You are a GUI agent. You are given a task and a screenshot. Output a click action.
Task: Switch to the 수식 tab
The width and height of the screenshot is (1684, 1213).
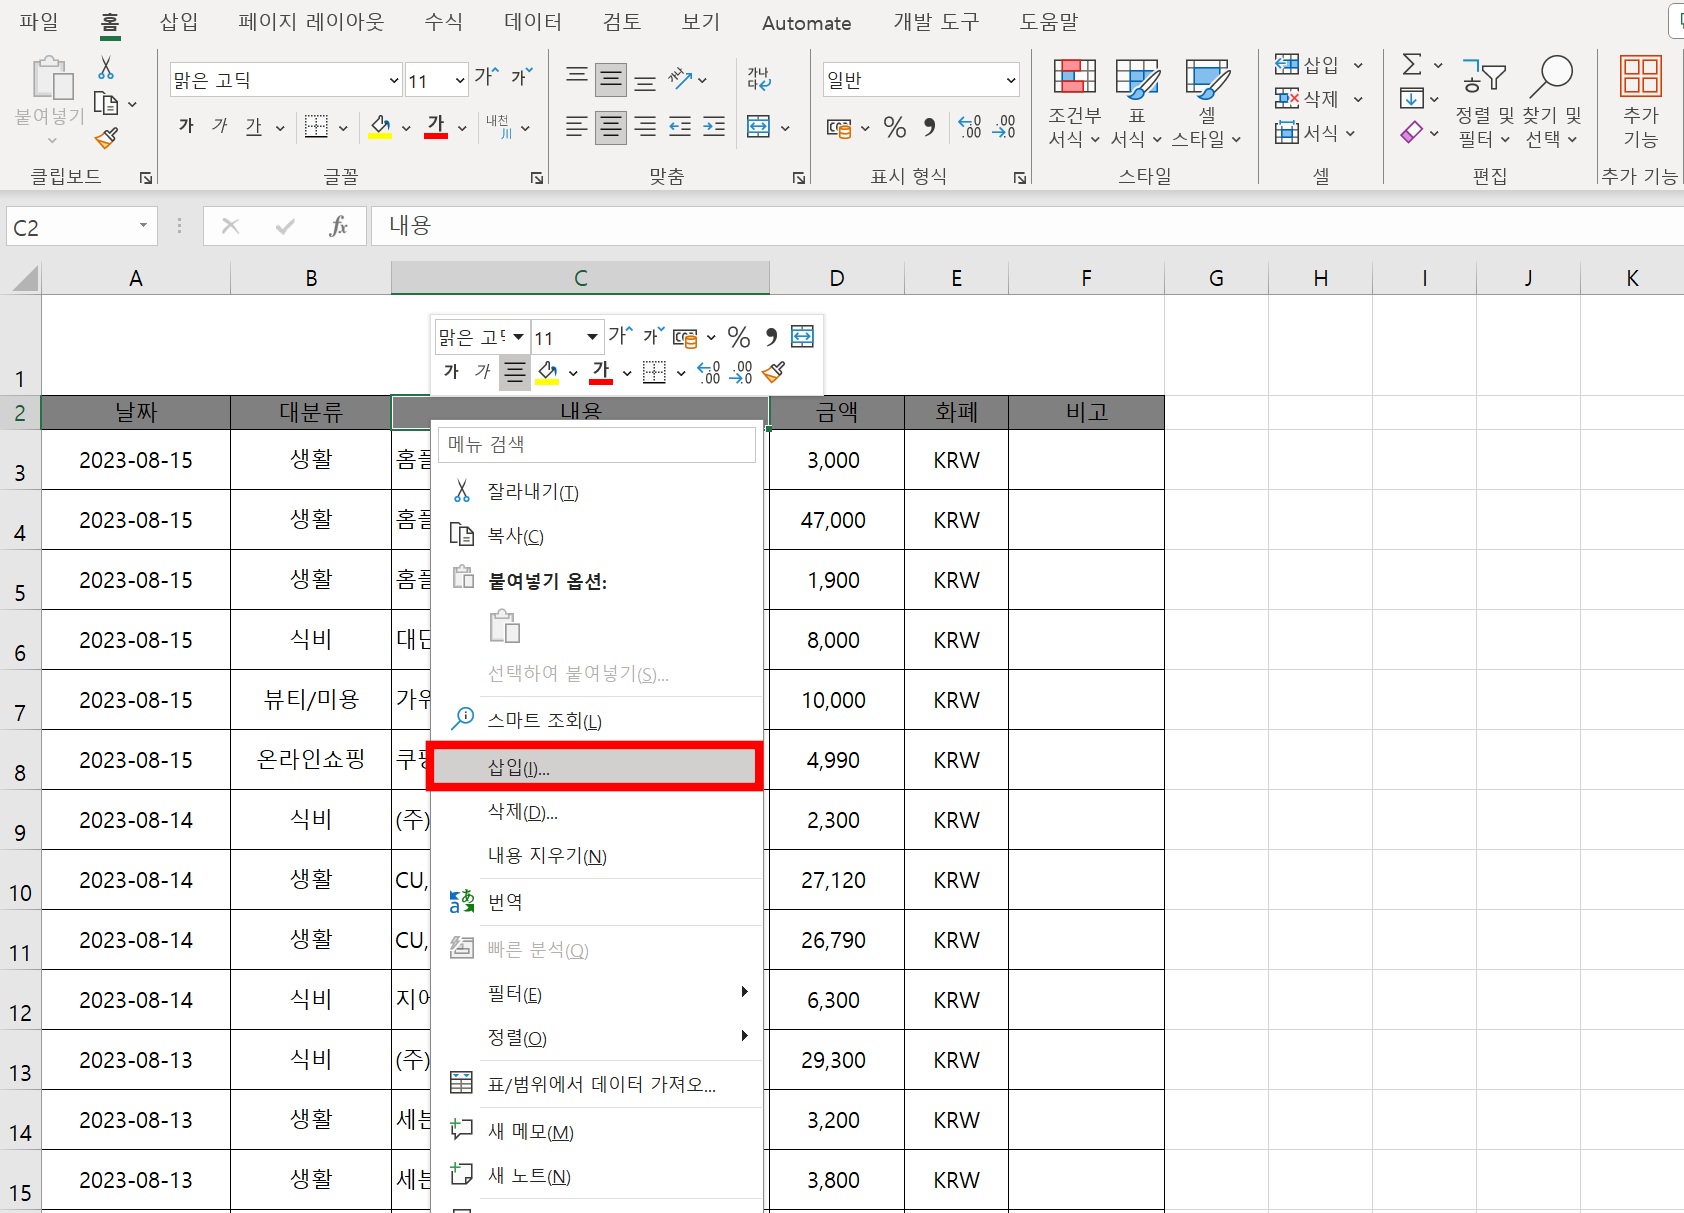point(444,22)
